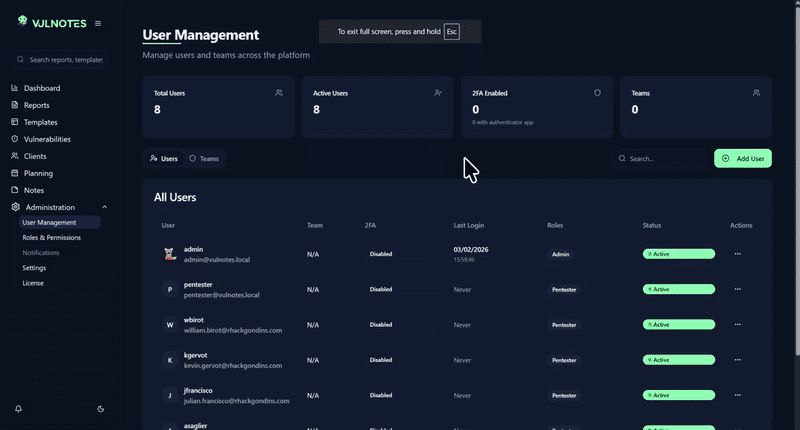Collapse the Administration section chevron
The height and width of the screenshot is (430, 800).
tap(105, 207)
